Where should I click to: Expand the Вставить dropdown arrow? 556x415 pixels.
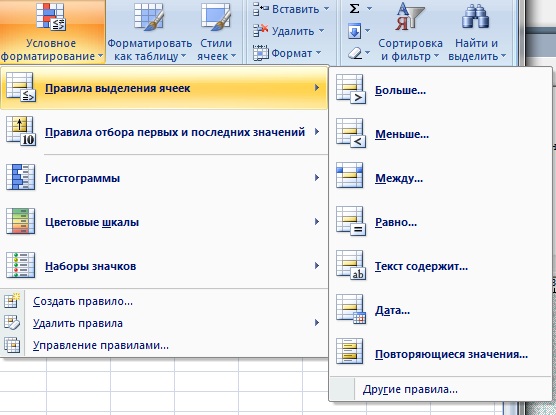pyautogui.click(x=326, y=9)
